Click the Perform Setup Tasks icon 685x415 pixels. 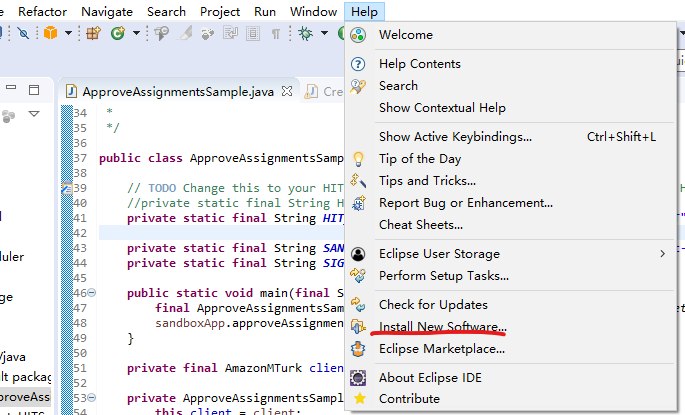358,275
